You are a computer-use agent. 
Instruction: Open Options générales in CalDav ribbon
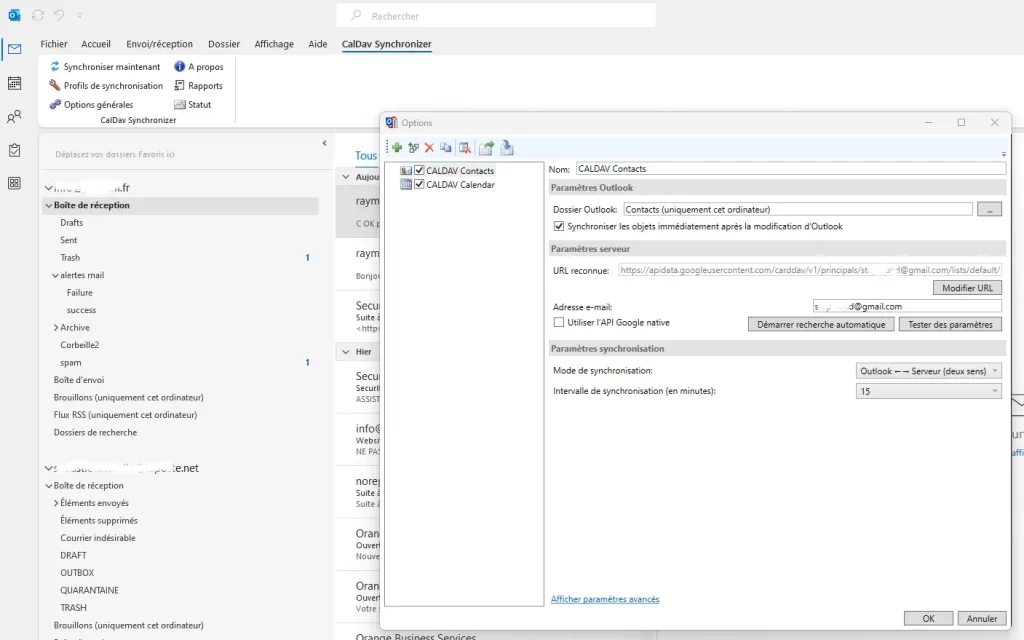(x=91, y=104)
